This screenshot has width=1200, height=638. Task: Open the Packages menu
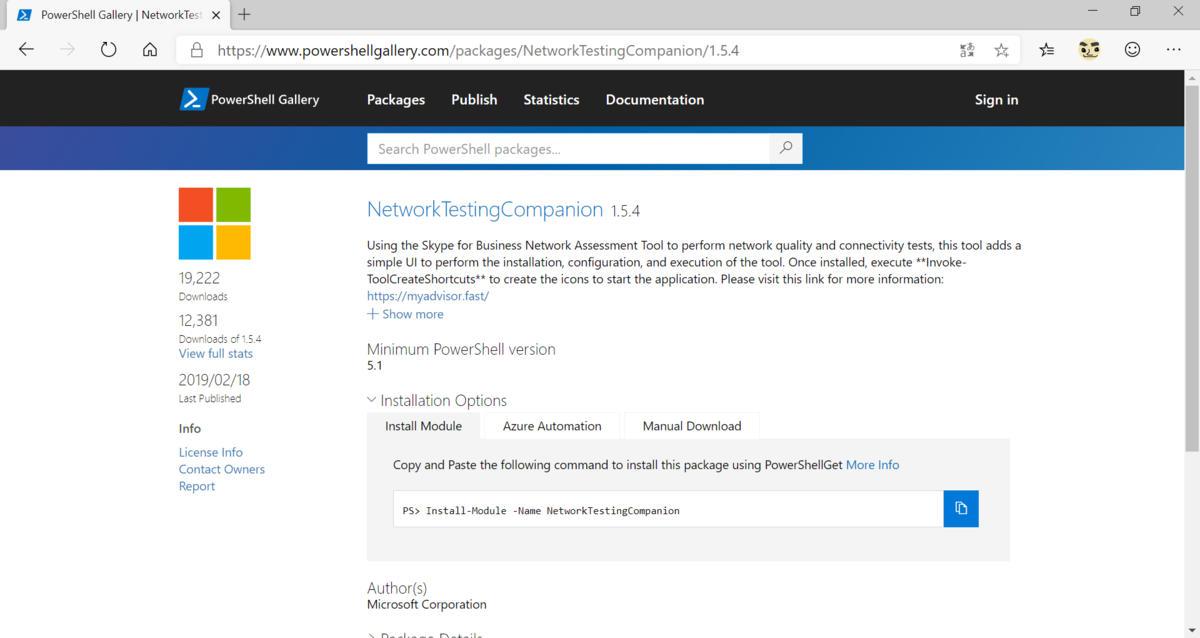pos(396,99)
